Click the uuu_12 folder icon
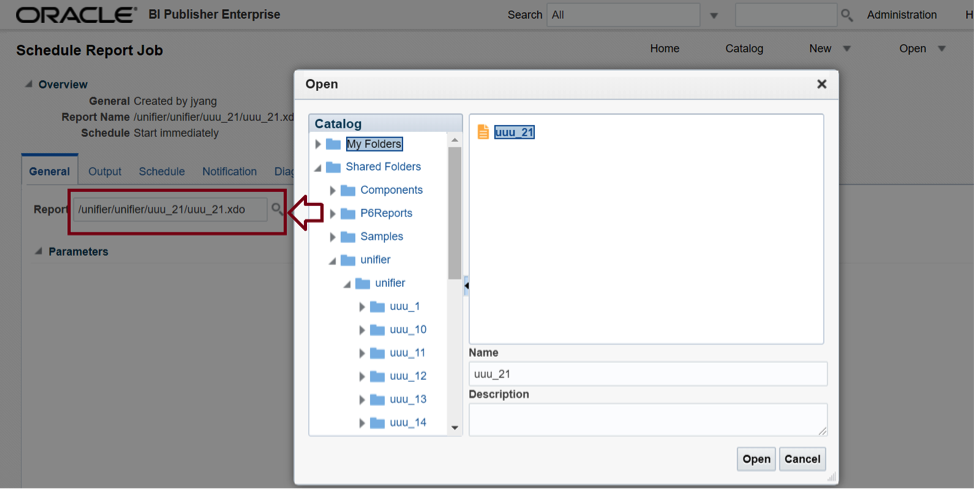This screenshot has width=974, height=489. pyautogui.click(x=377, y=377)
